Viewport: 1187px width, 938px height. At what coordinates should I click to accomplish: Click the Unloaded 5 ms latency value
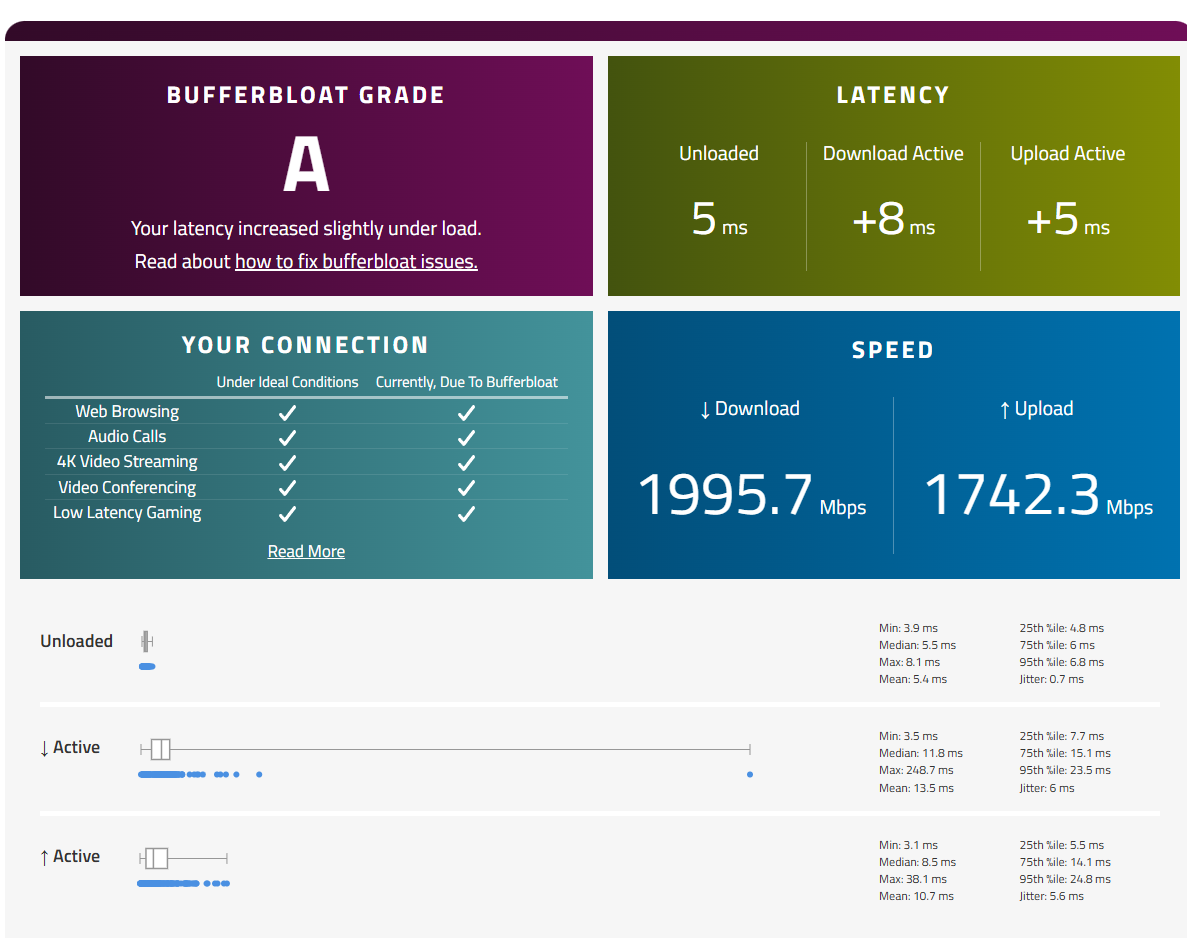(719, 220)
